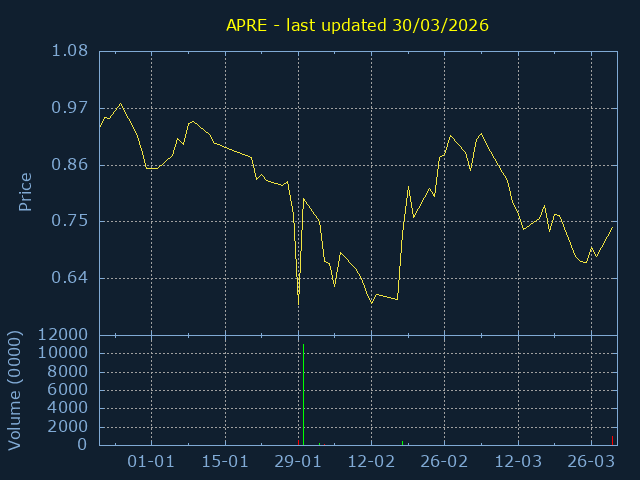Select the 26-03 date marker
Screen dimensions: 640x480
tap(591, 462)
